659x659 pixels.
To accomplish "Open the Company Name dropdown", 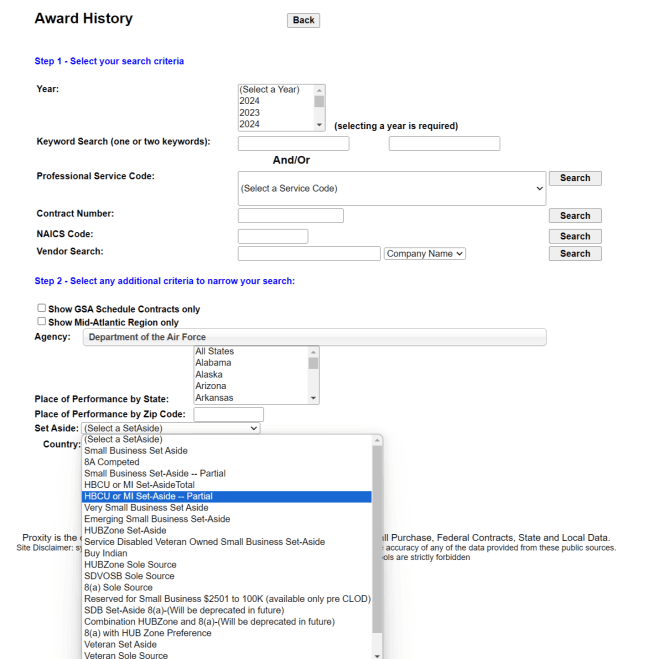I will coord(424,254).
